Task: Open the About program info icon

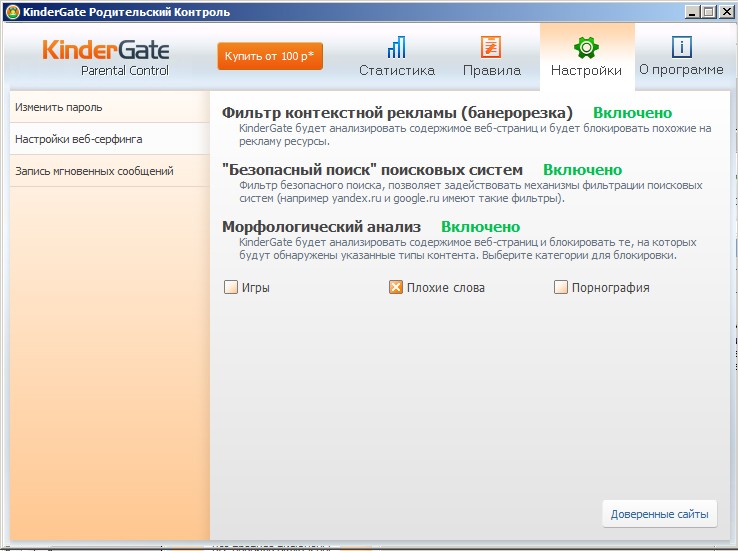Action: click(x=681, y=47)
